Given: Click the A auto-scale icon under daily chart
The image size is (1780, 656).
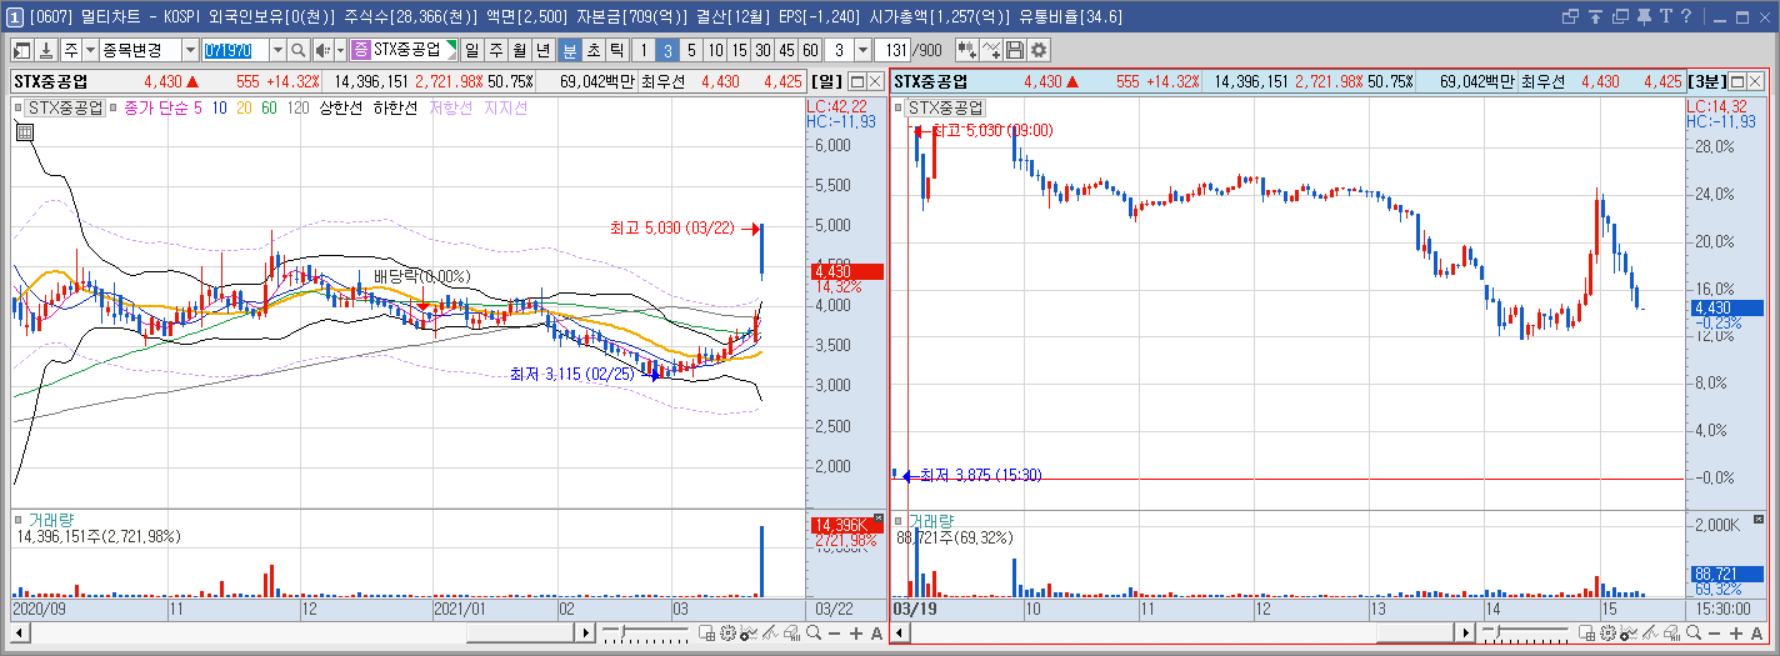Looking at the screenshot, I should pyautogui.click(x=877, y=633).
